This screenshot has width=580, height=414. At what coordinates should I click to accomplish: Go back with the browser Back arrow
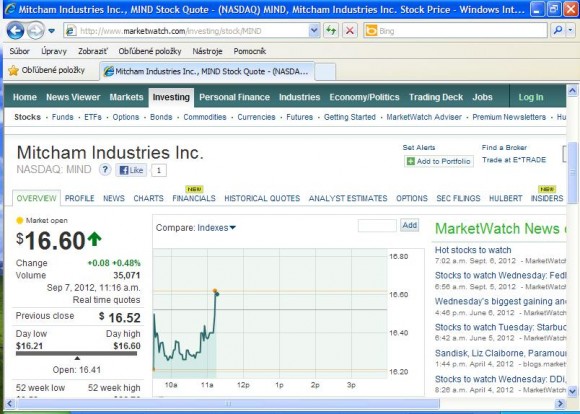point(15,31)
